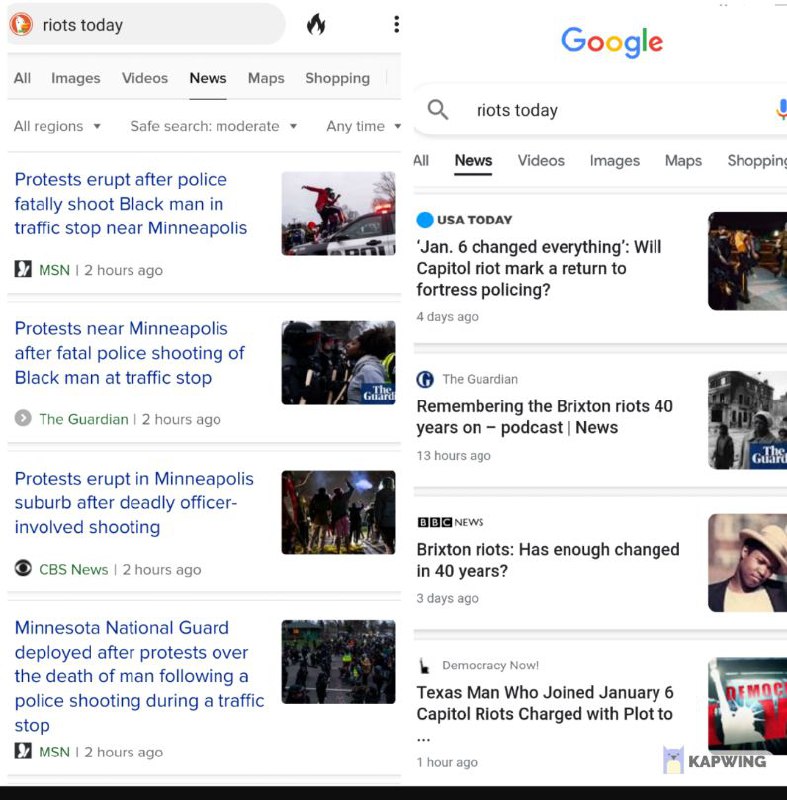
Task: Open the Safe search: moderate dropdown
Action: pyautogui.click(x=213, y=126)
